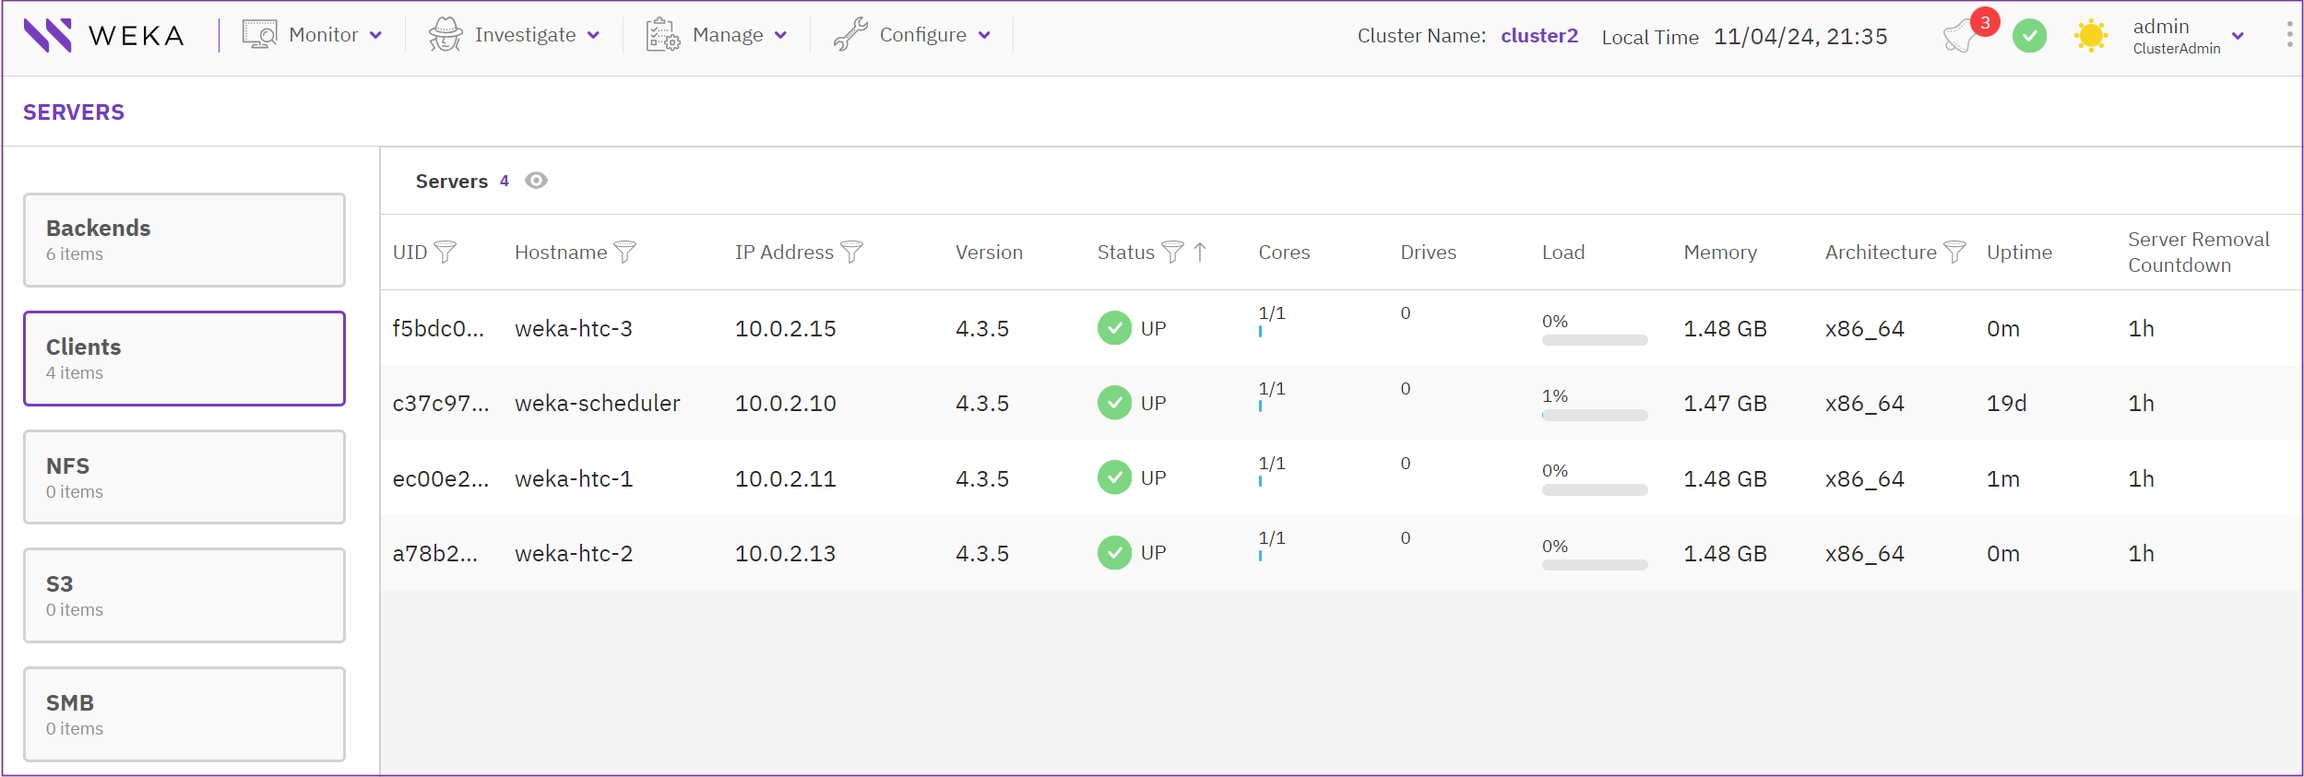The image size is (2304, 777).
Task: Toggle sun icon light/dark theme
Action: [x=2090, y=36]
